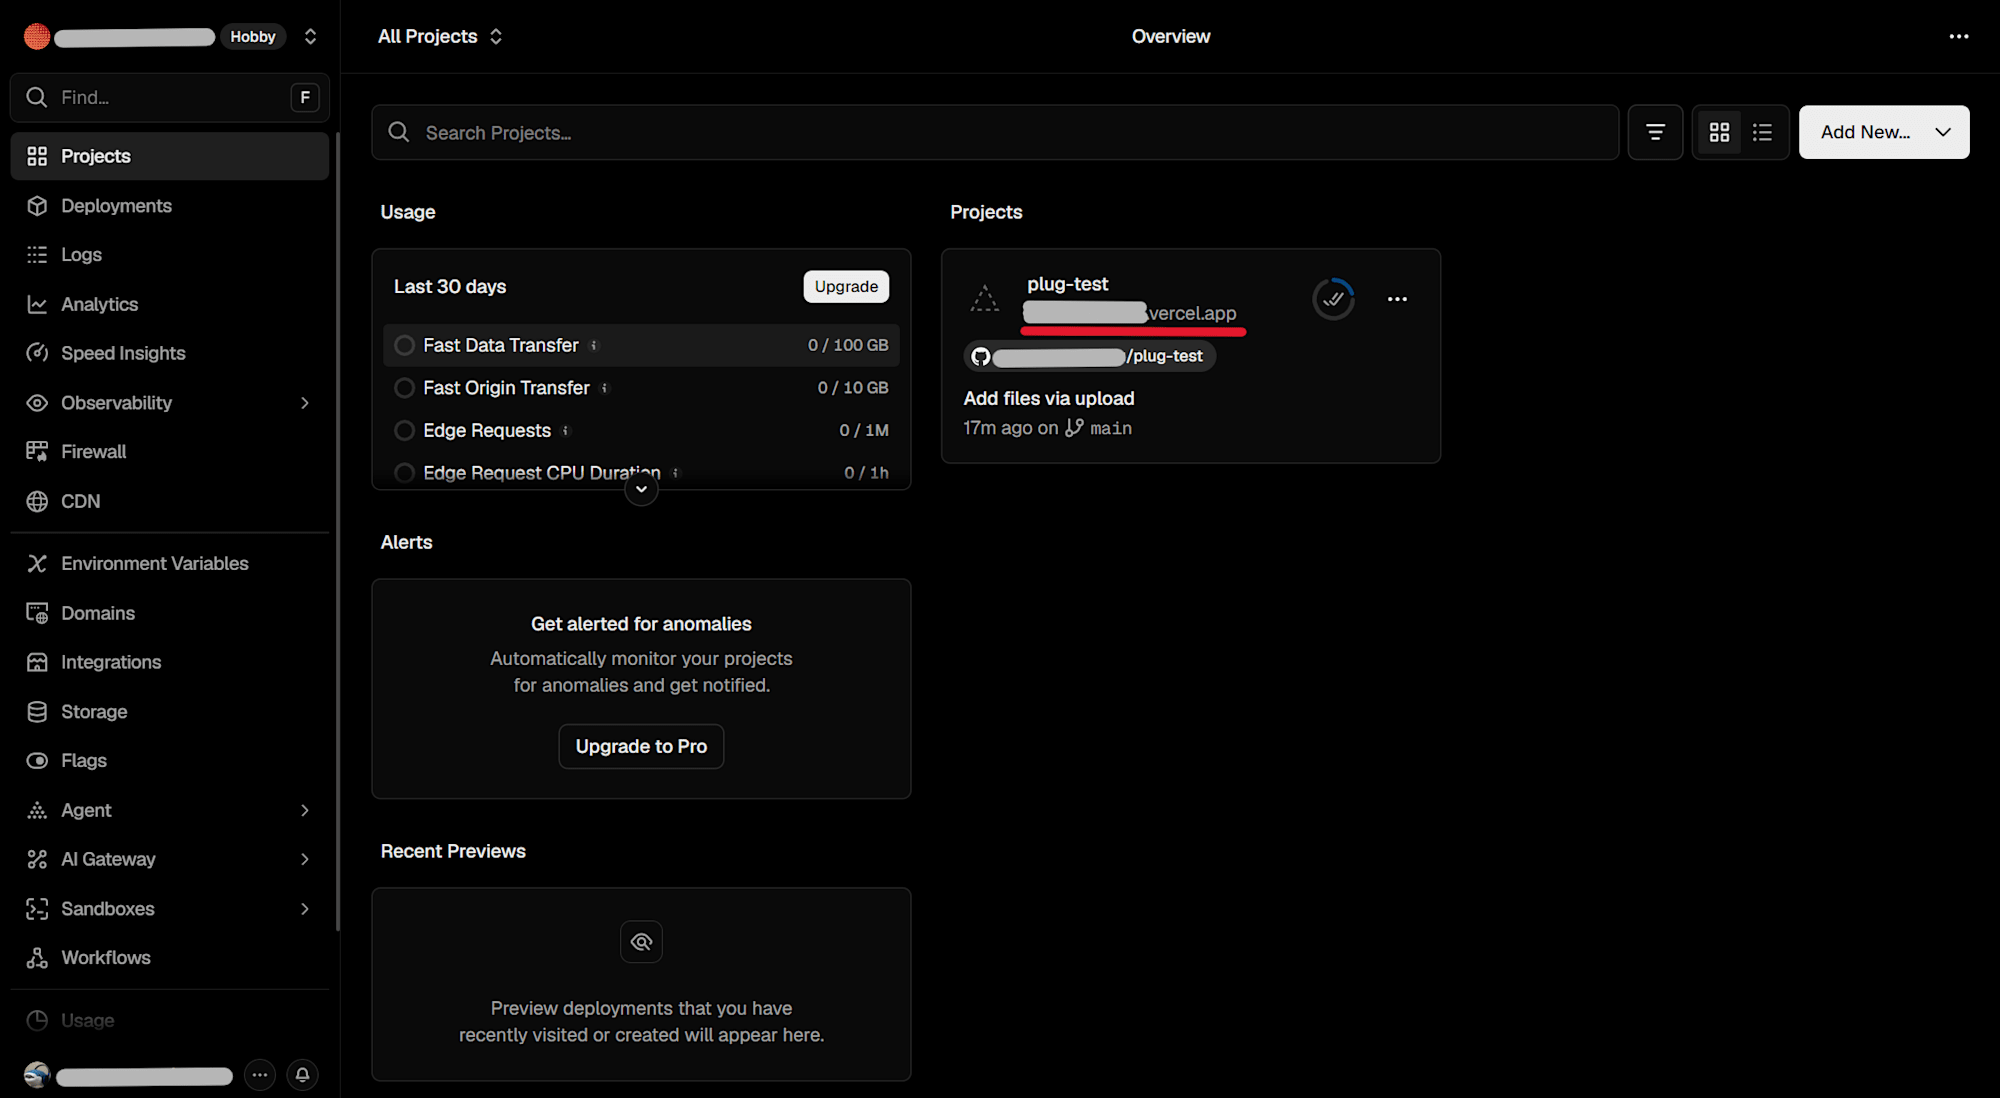Select the Fast Data Transfer usage row
The image size is (2000, 1098).
coord(641,345)
